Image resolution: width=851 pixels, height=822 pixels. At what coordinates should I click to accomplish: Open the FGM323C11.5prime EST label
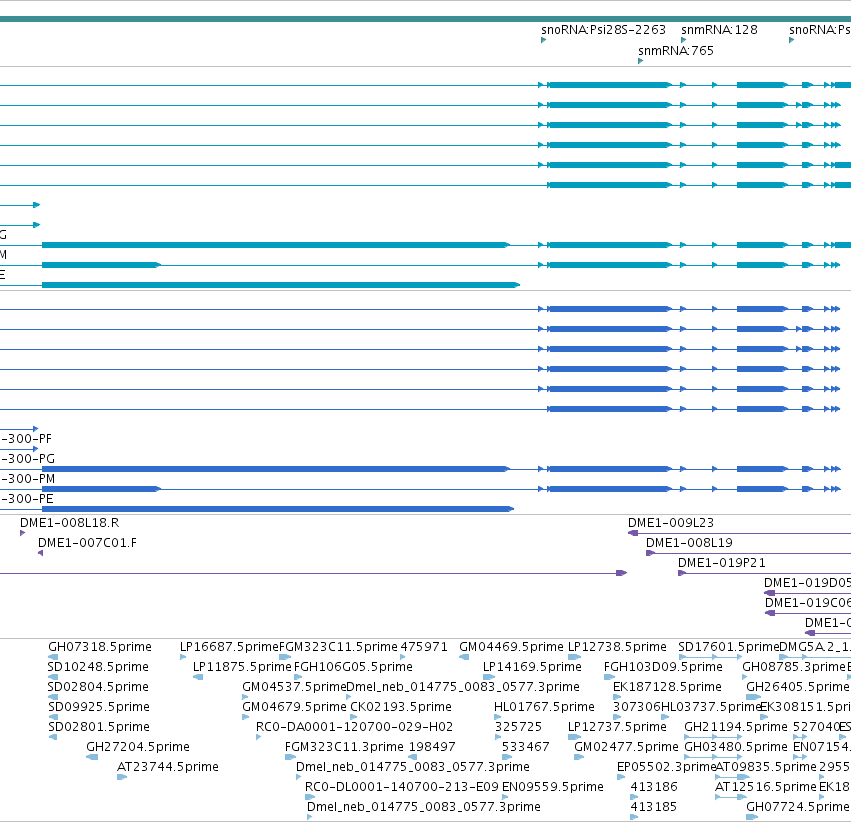pyautogui.click(x=338, y=647)
